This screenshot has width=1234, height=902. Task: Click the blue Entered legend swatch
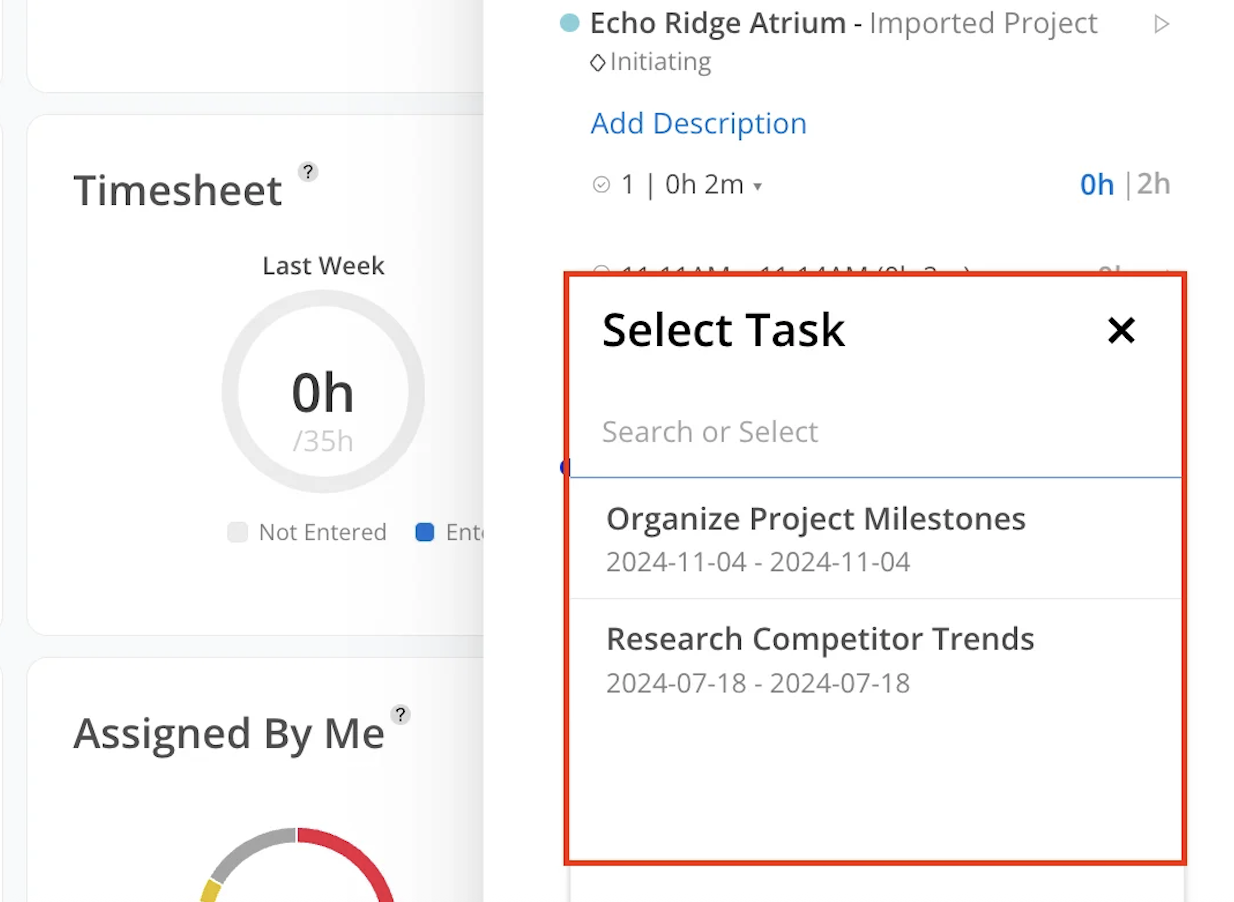coord(425,532)
